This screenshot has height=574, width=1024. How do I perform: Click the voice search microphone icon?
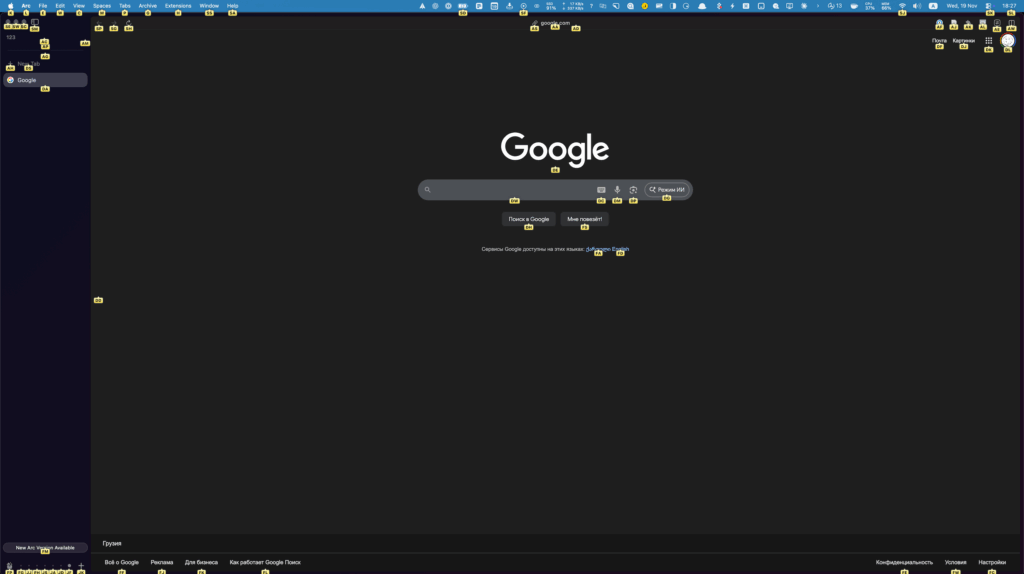click(x=617, y=190)
